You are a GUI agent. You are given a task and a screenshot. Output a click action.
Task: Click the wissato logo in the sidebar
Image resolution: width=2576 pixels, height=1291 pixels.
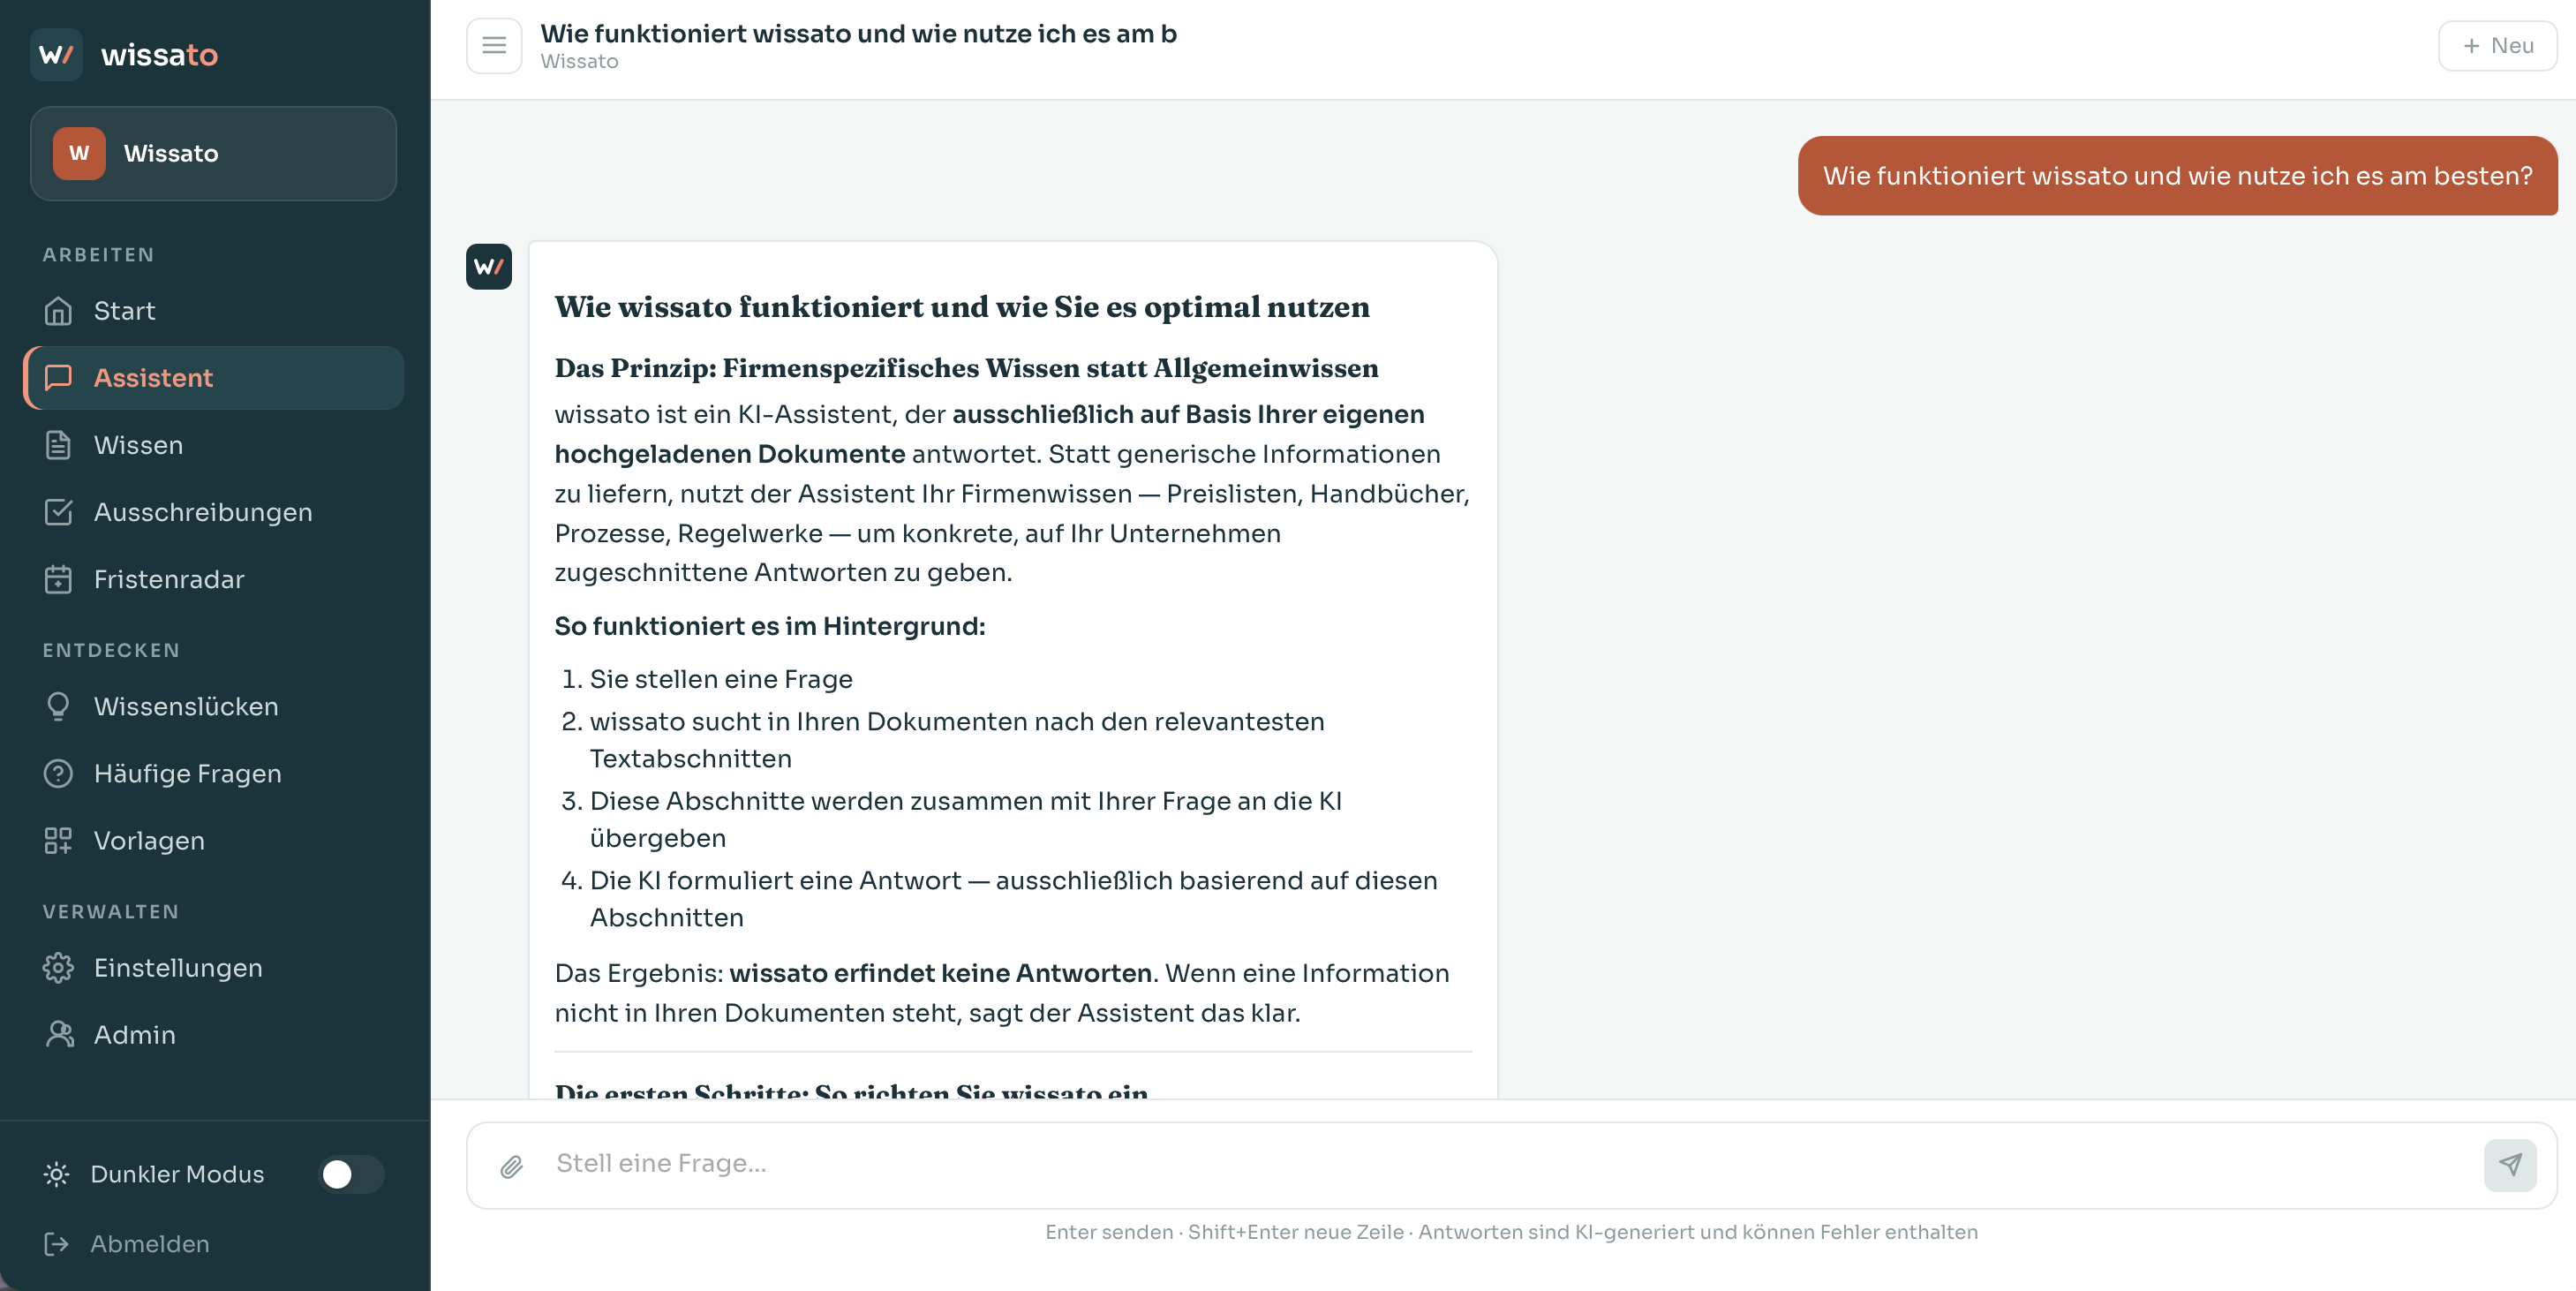[x=124, y=54]
